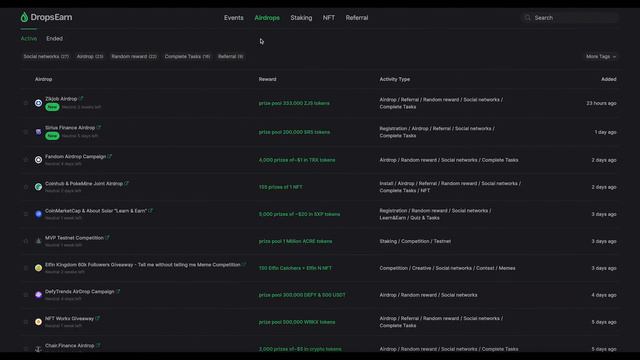Screen dimensions: 640x360
Task: Click the Chair.Finance anchor logo
Action: 38,349
